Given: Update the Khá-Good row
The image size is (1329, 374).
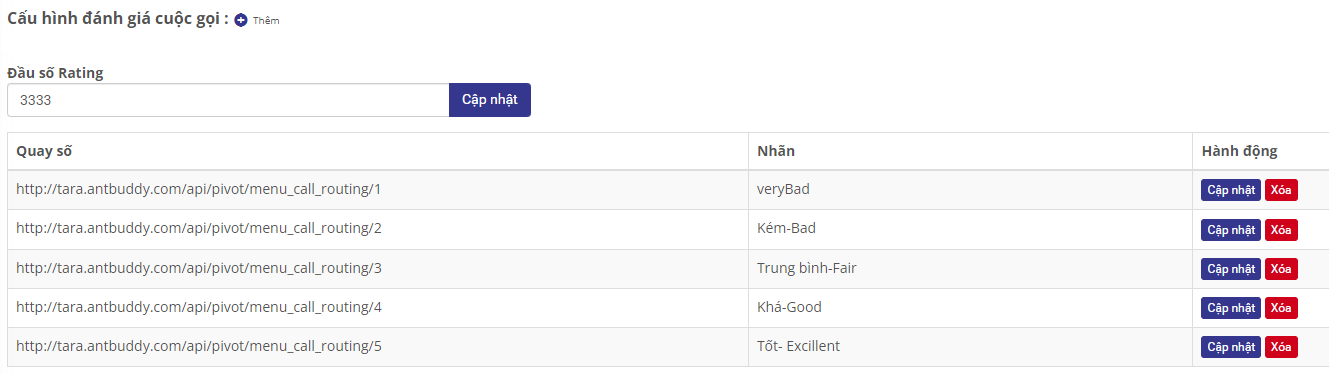Looking at the screenshot, I should pos(1231,308).
